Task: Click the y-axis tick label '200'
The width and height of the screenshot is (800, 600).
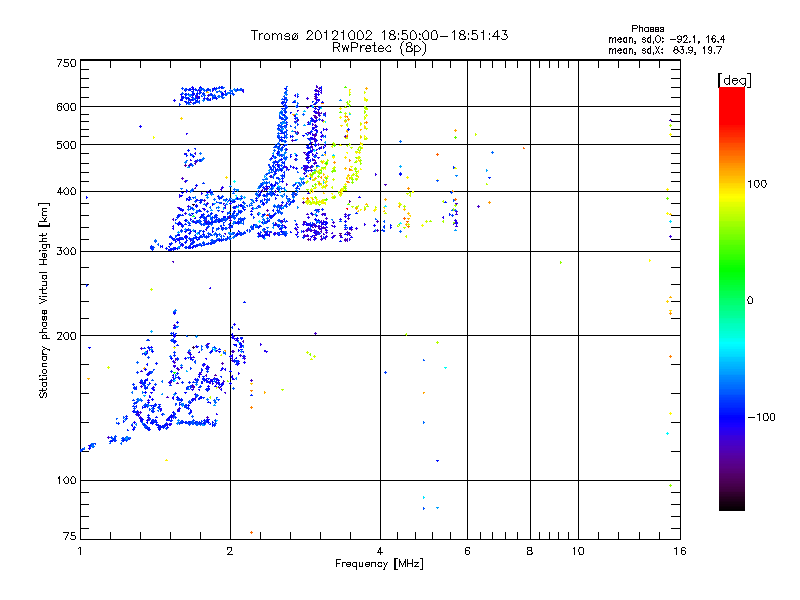Action: [66, 336]
